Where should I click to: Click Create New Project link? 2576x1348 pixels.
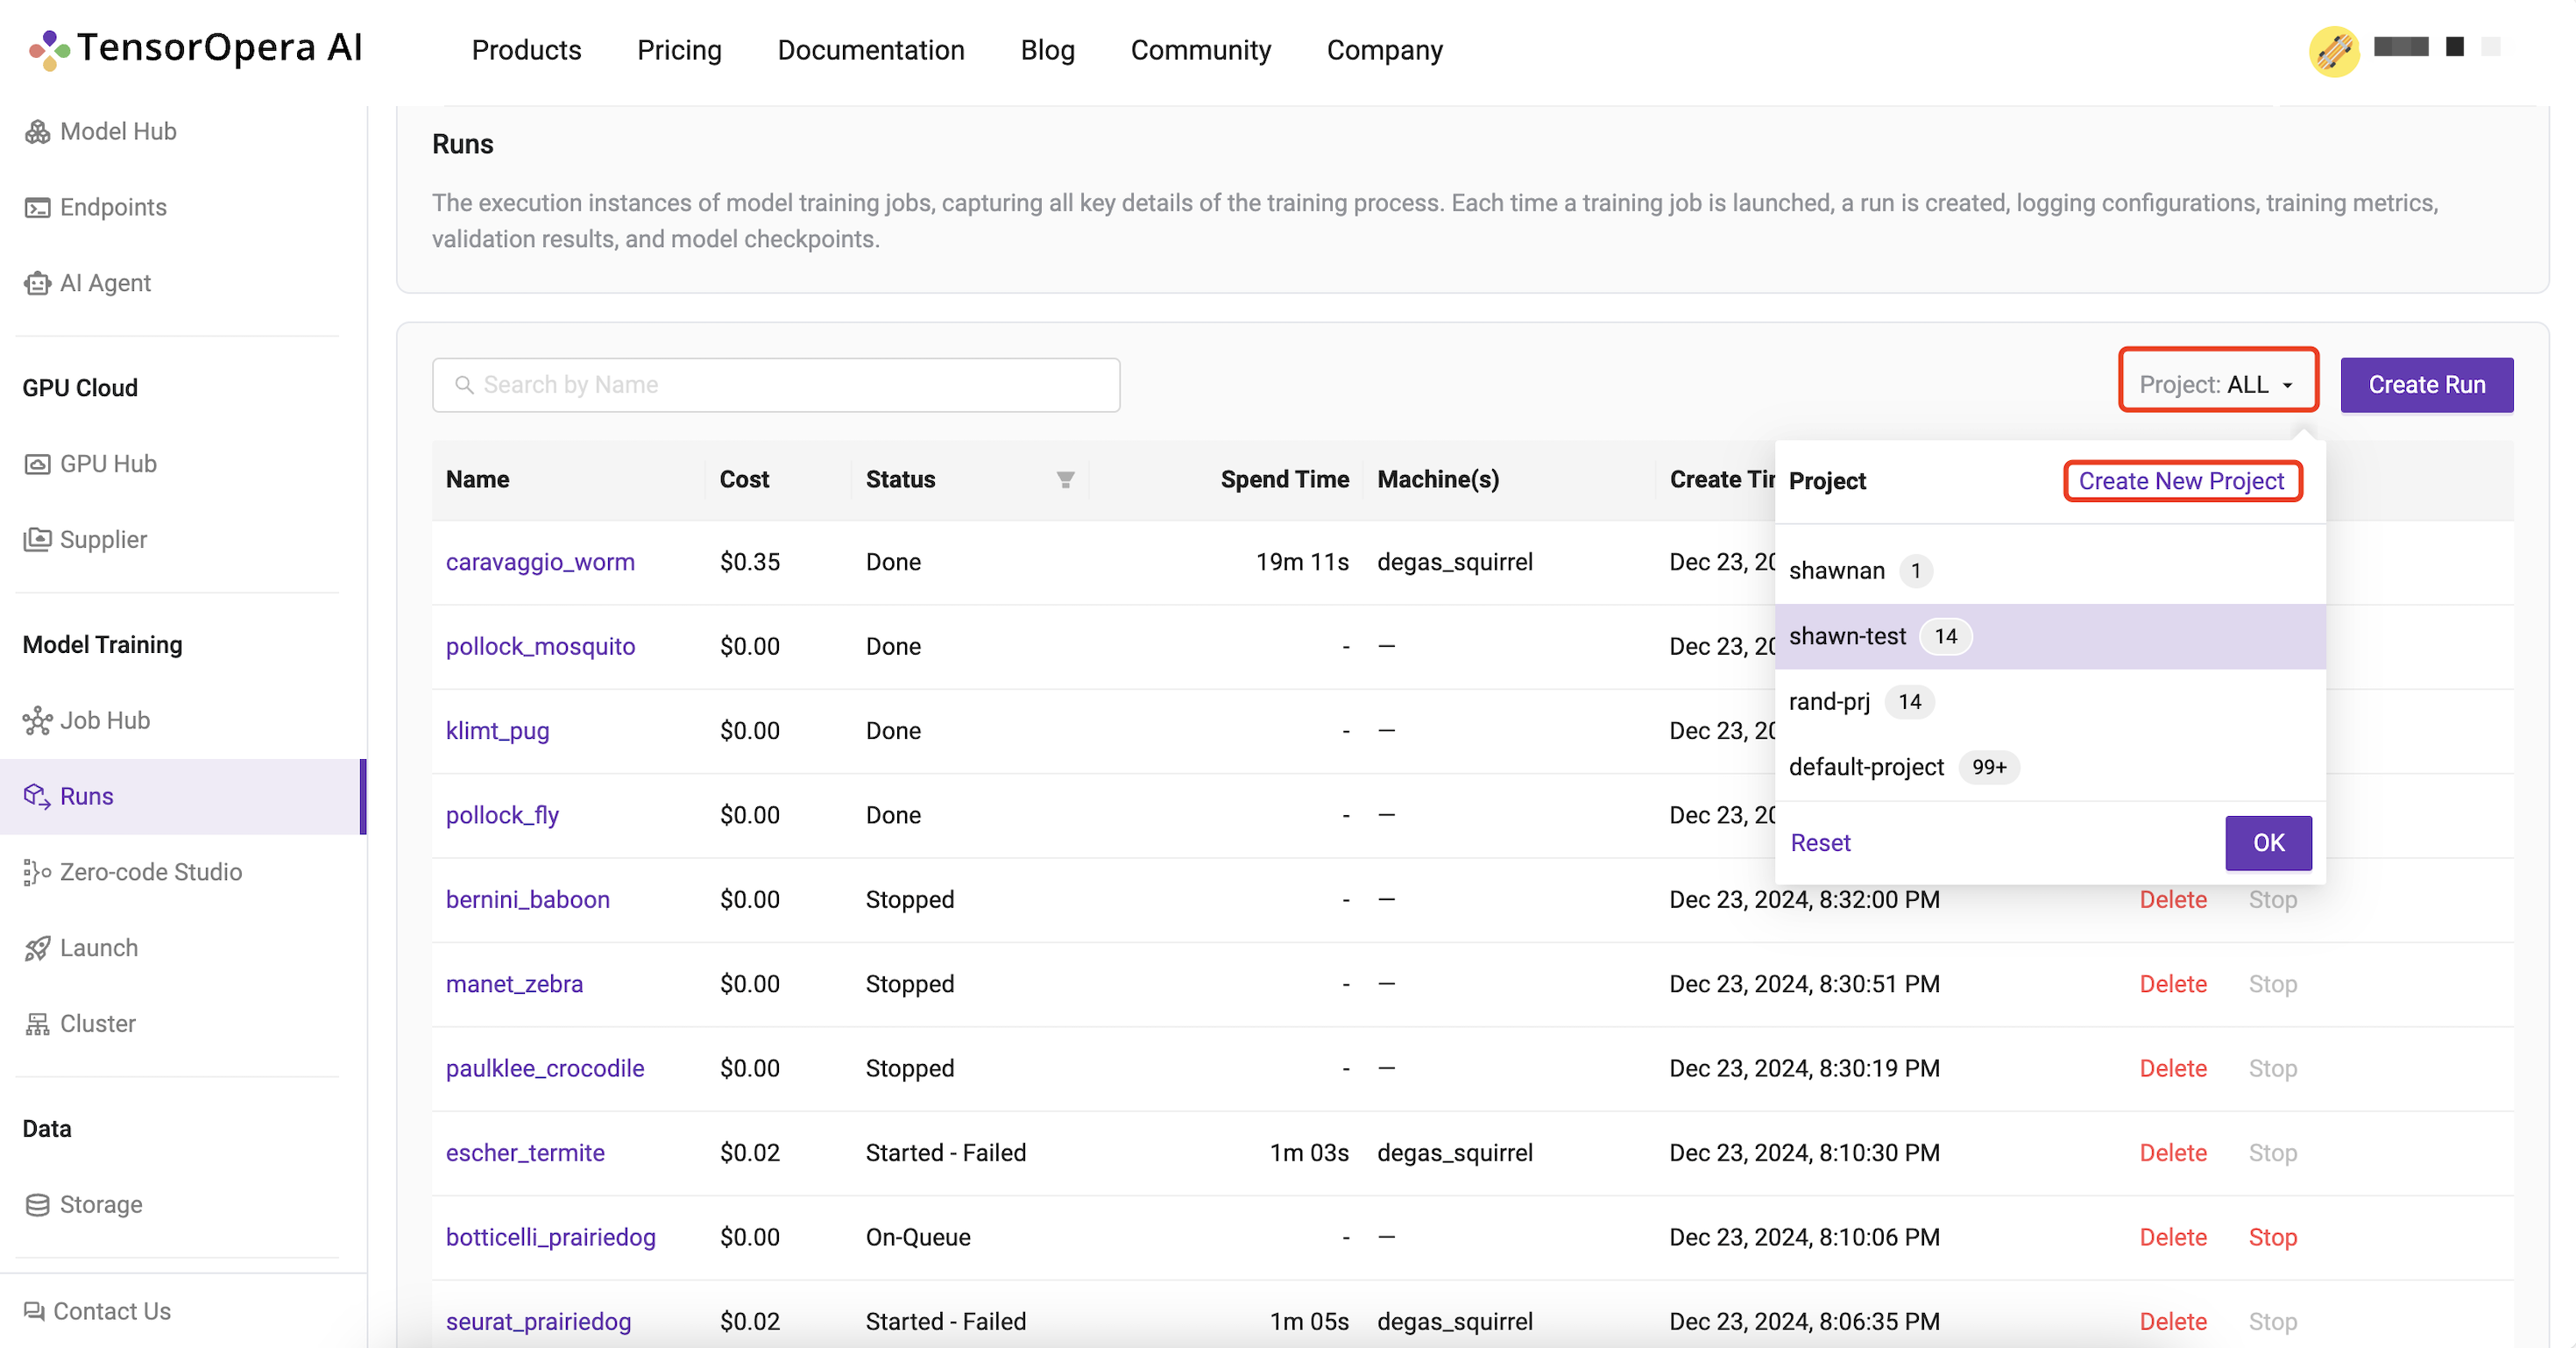click(2182, 481)
